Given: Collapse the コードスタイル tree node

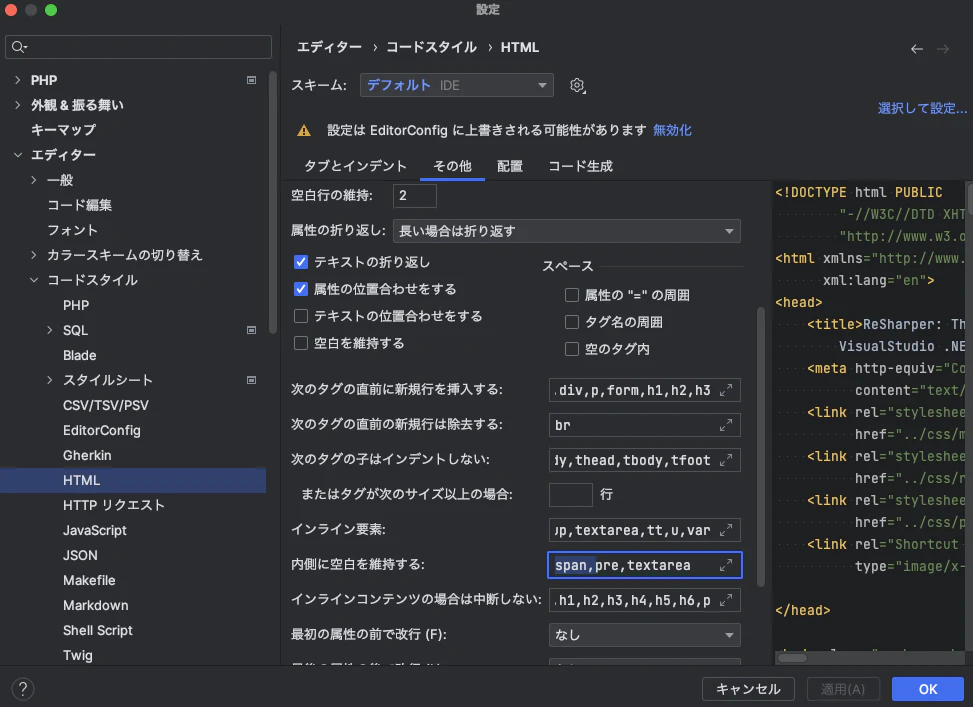Looking at the screenshot, I should pyautogui.click(x=34, y=280).
